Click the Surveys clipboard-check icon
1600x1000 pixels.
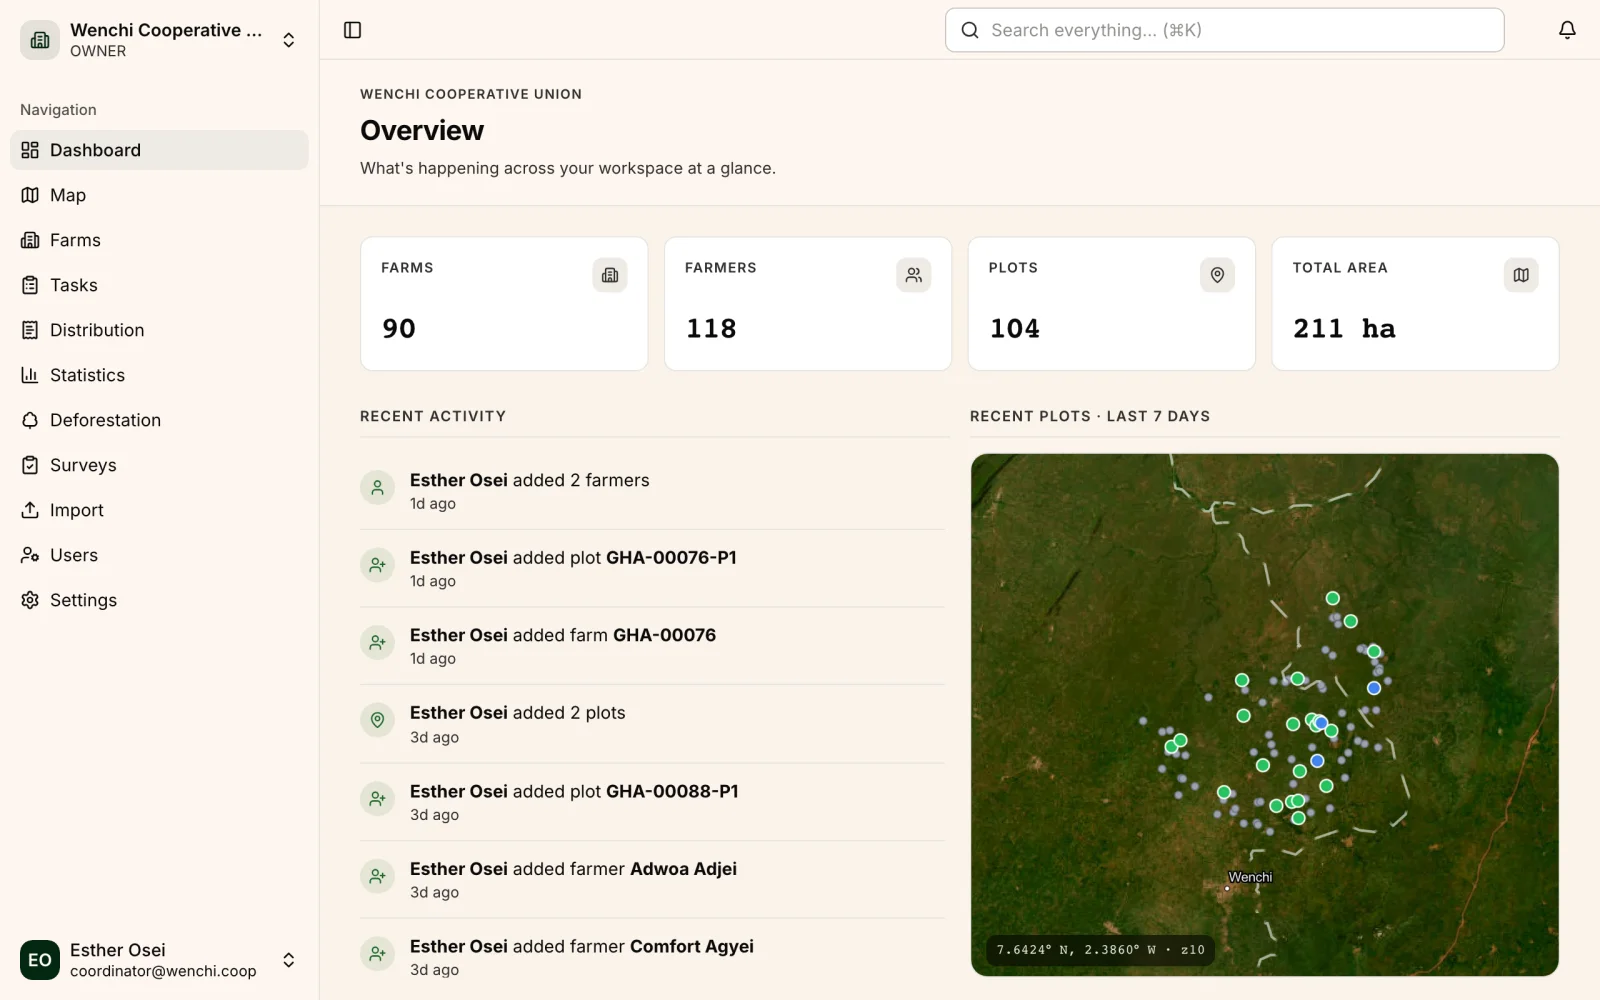[30, 465]
